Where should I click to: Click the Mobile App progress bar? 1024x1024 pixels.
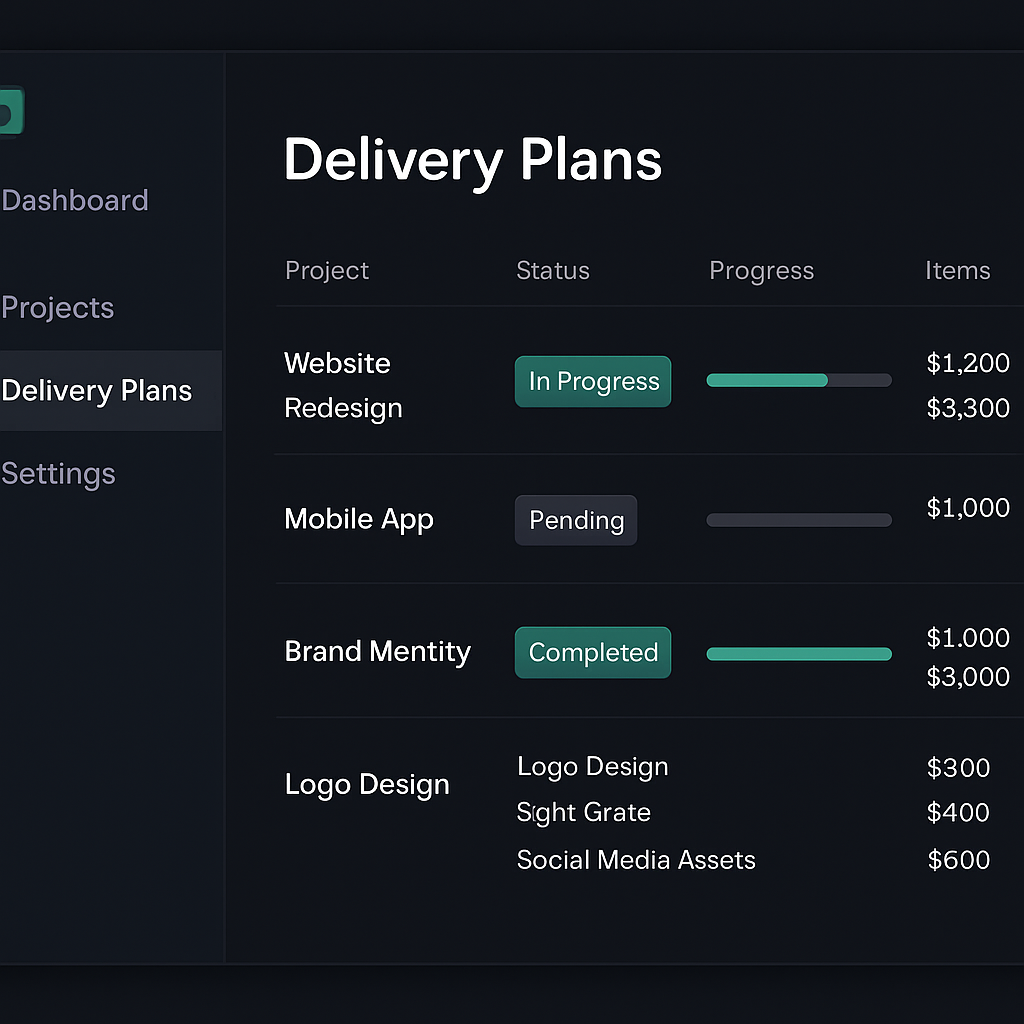click(x=799, y=520)
